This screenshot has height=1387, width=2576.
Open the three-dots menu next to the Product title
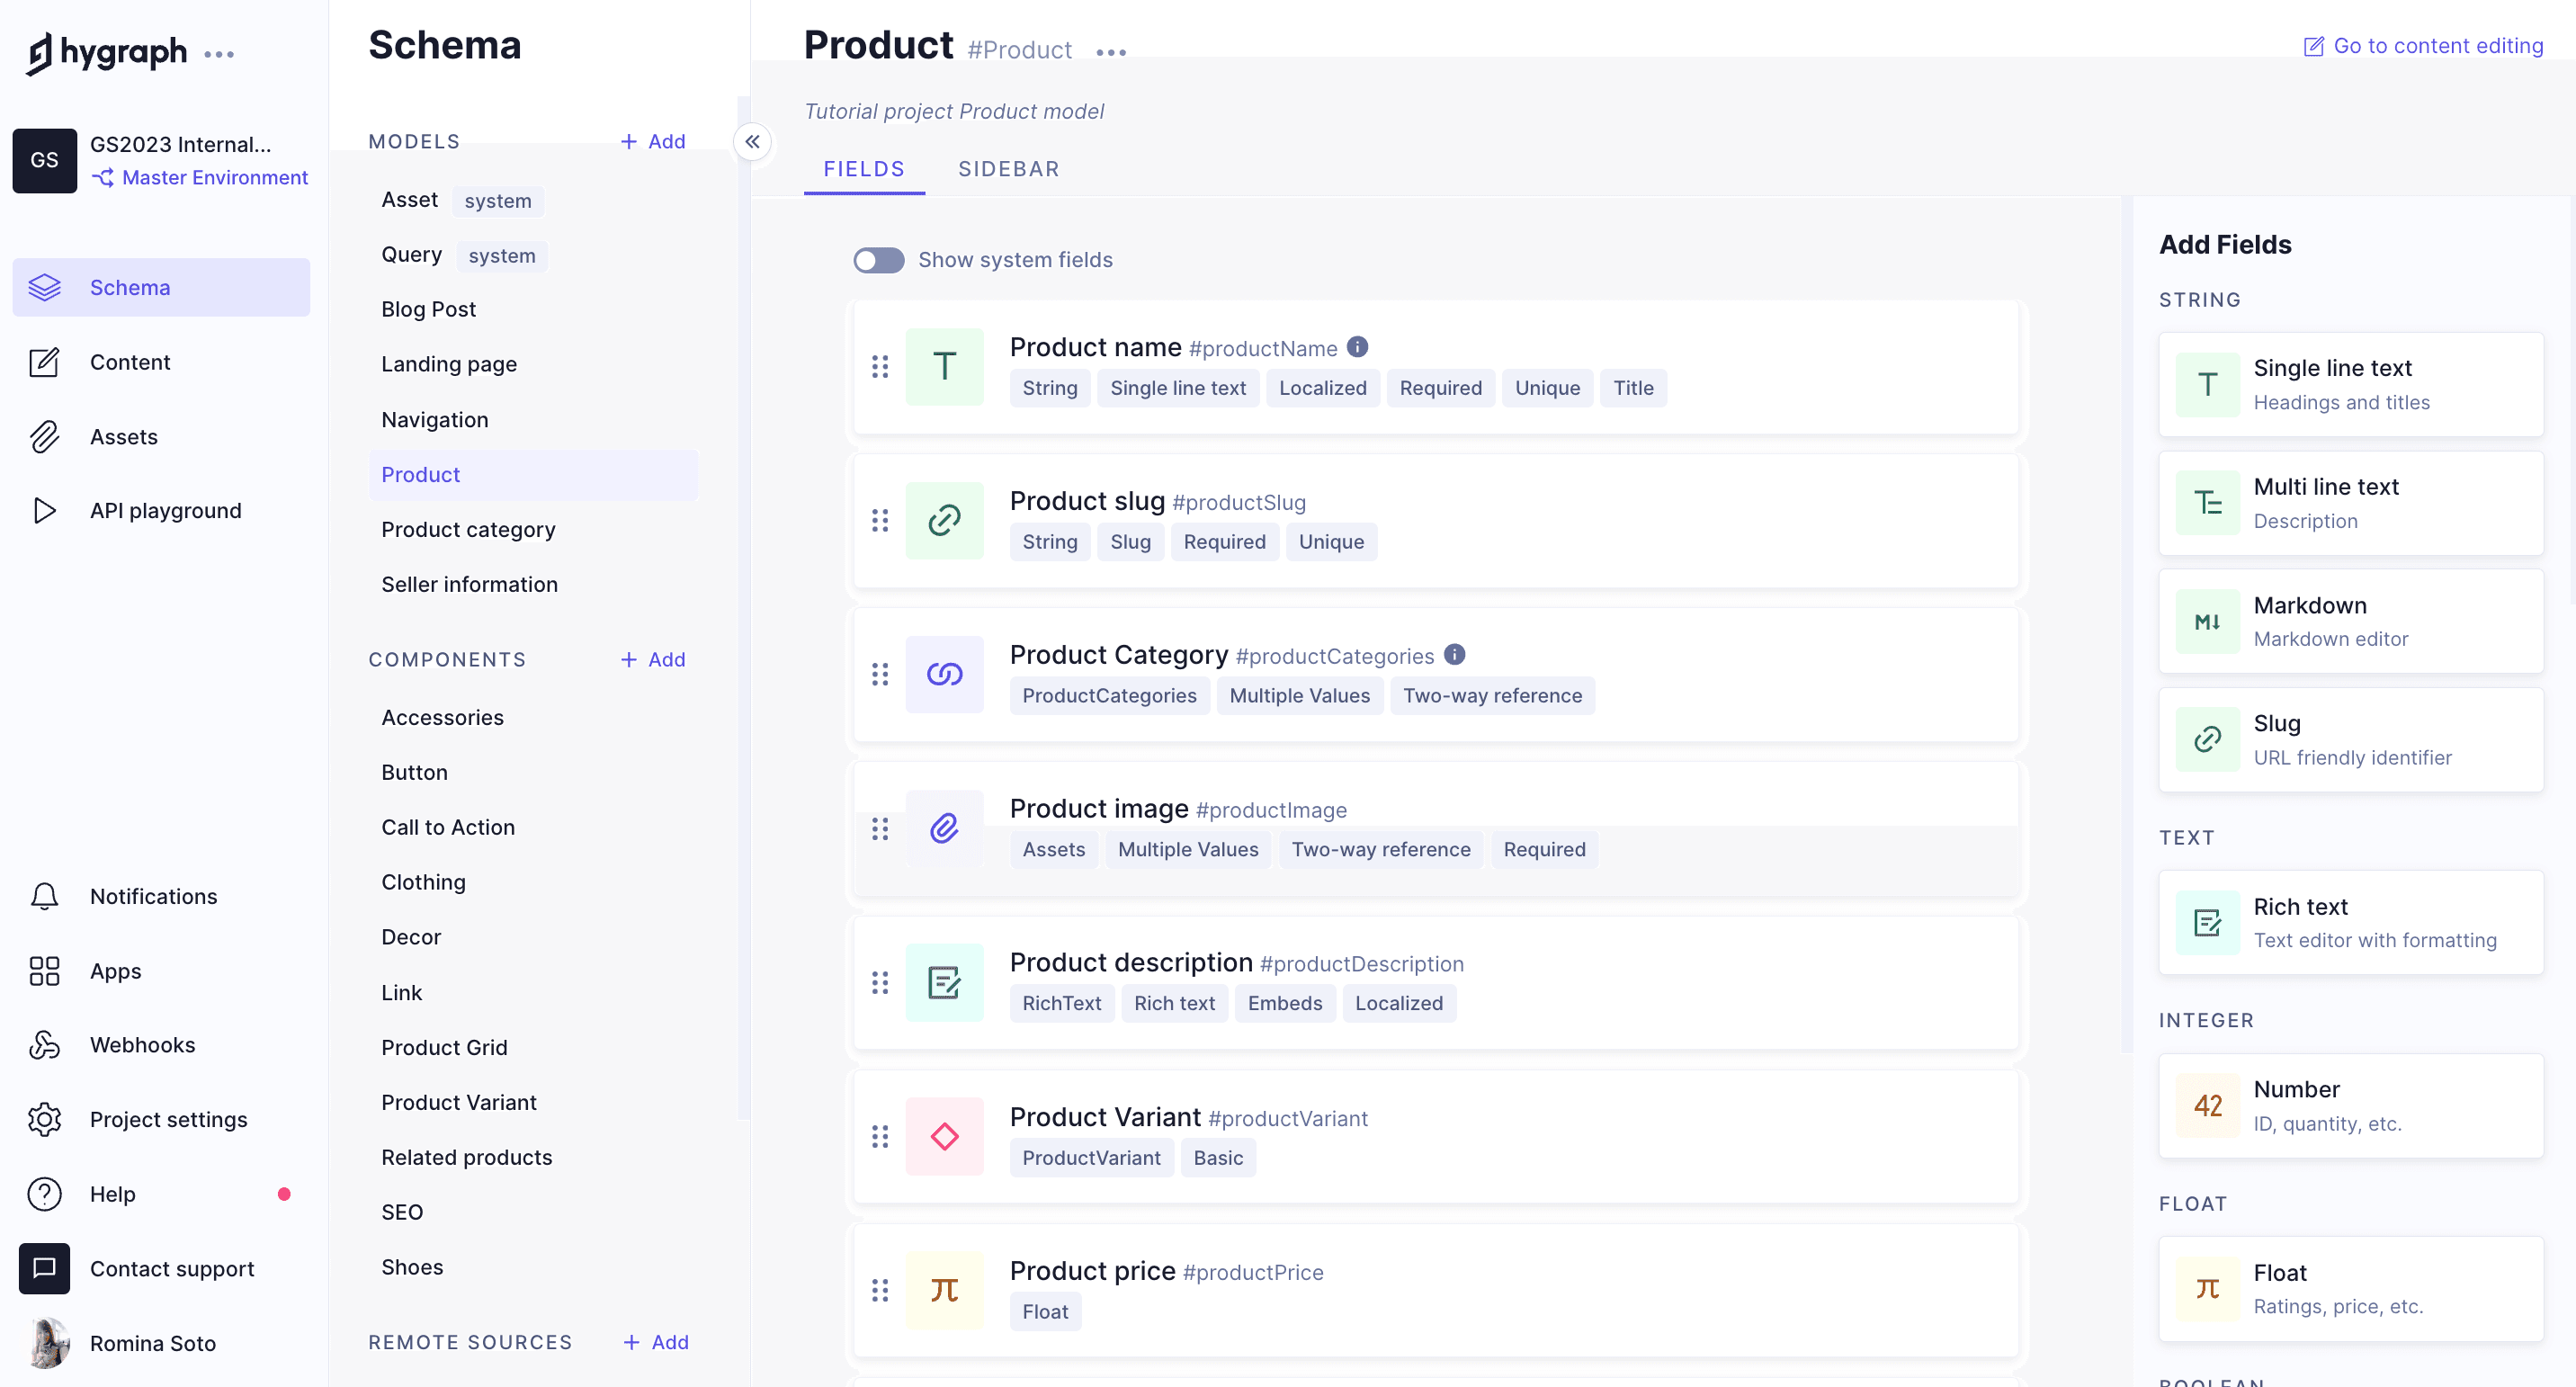[1110, 52]
